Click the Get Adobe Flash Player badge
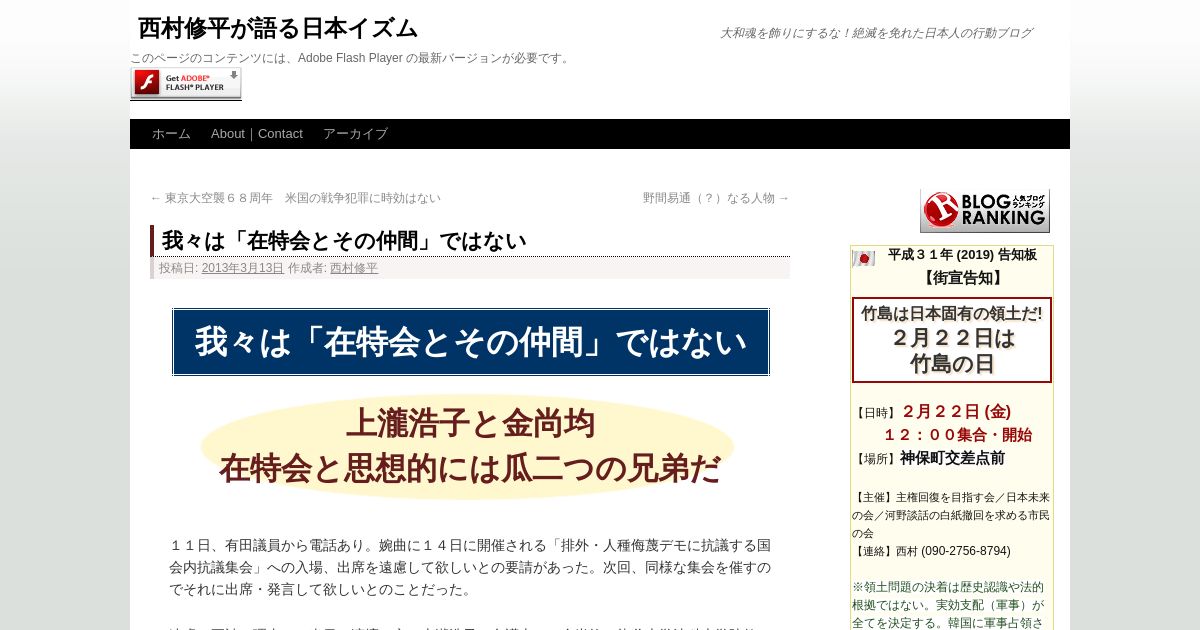 pyautogui.click(x=186, y=83)
